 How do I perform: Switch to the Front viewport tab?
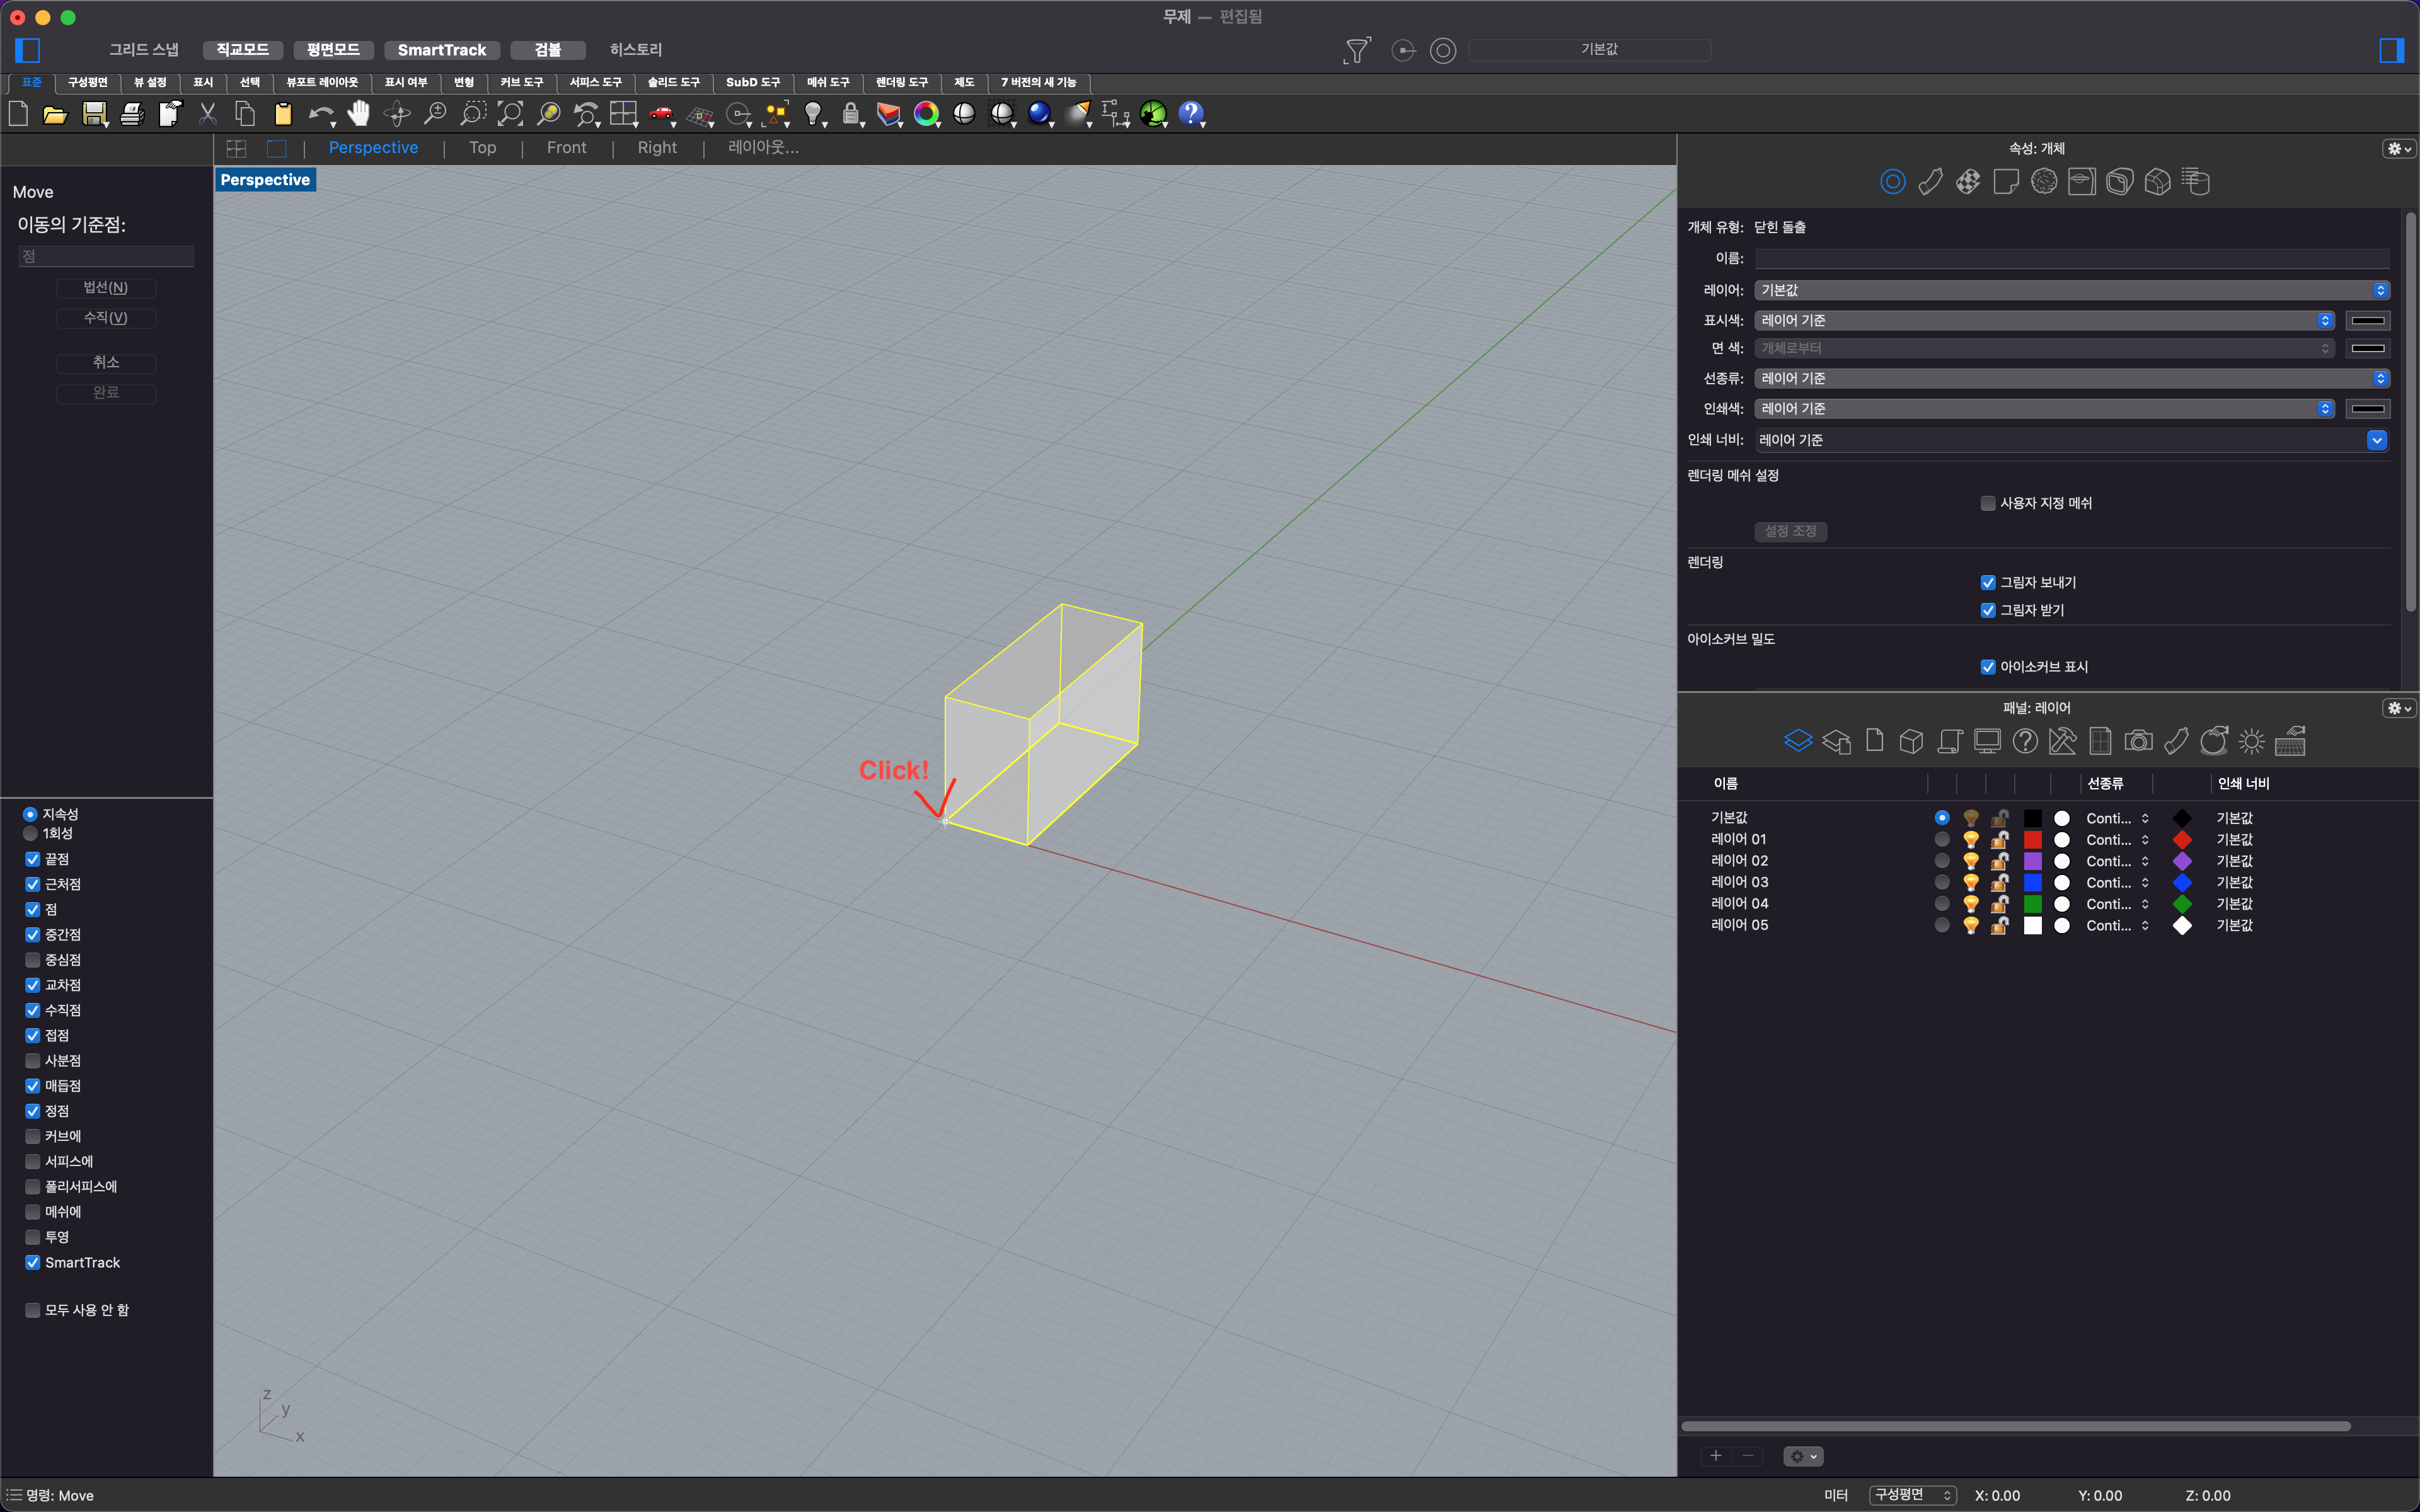click(566, 148)
